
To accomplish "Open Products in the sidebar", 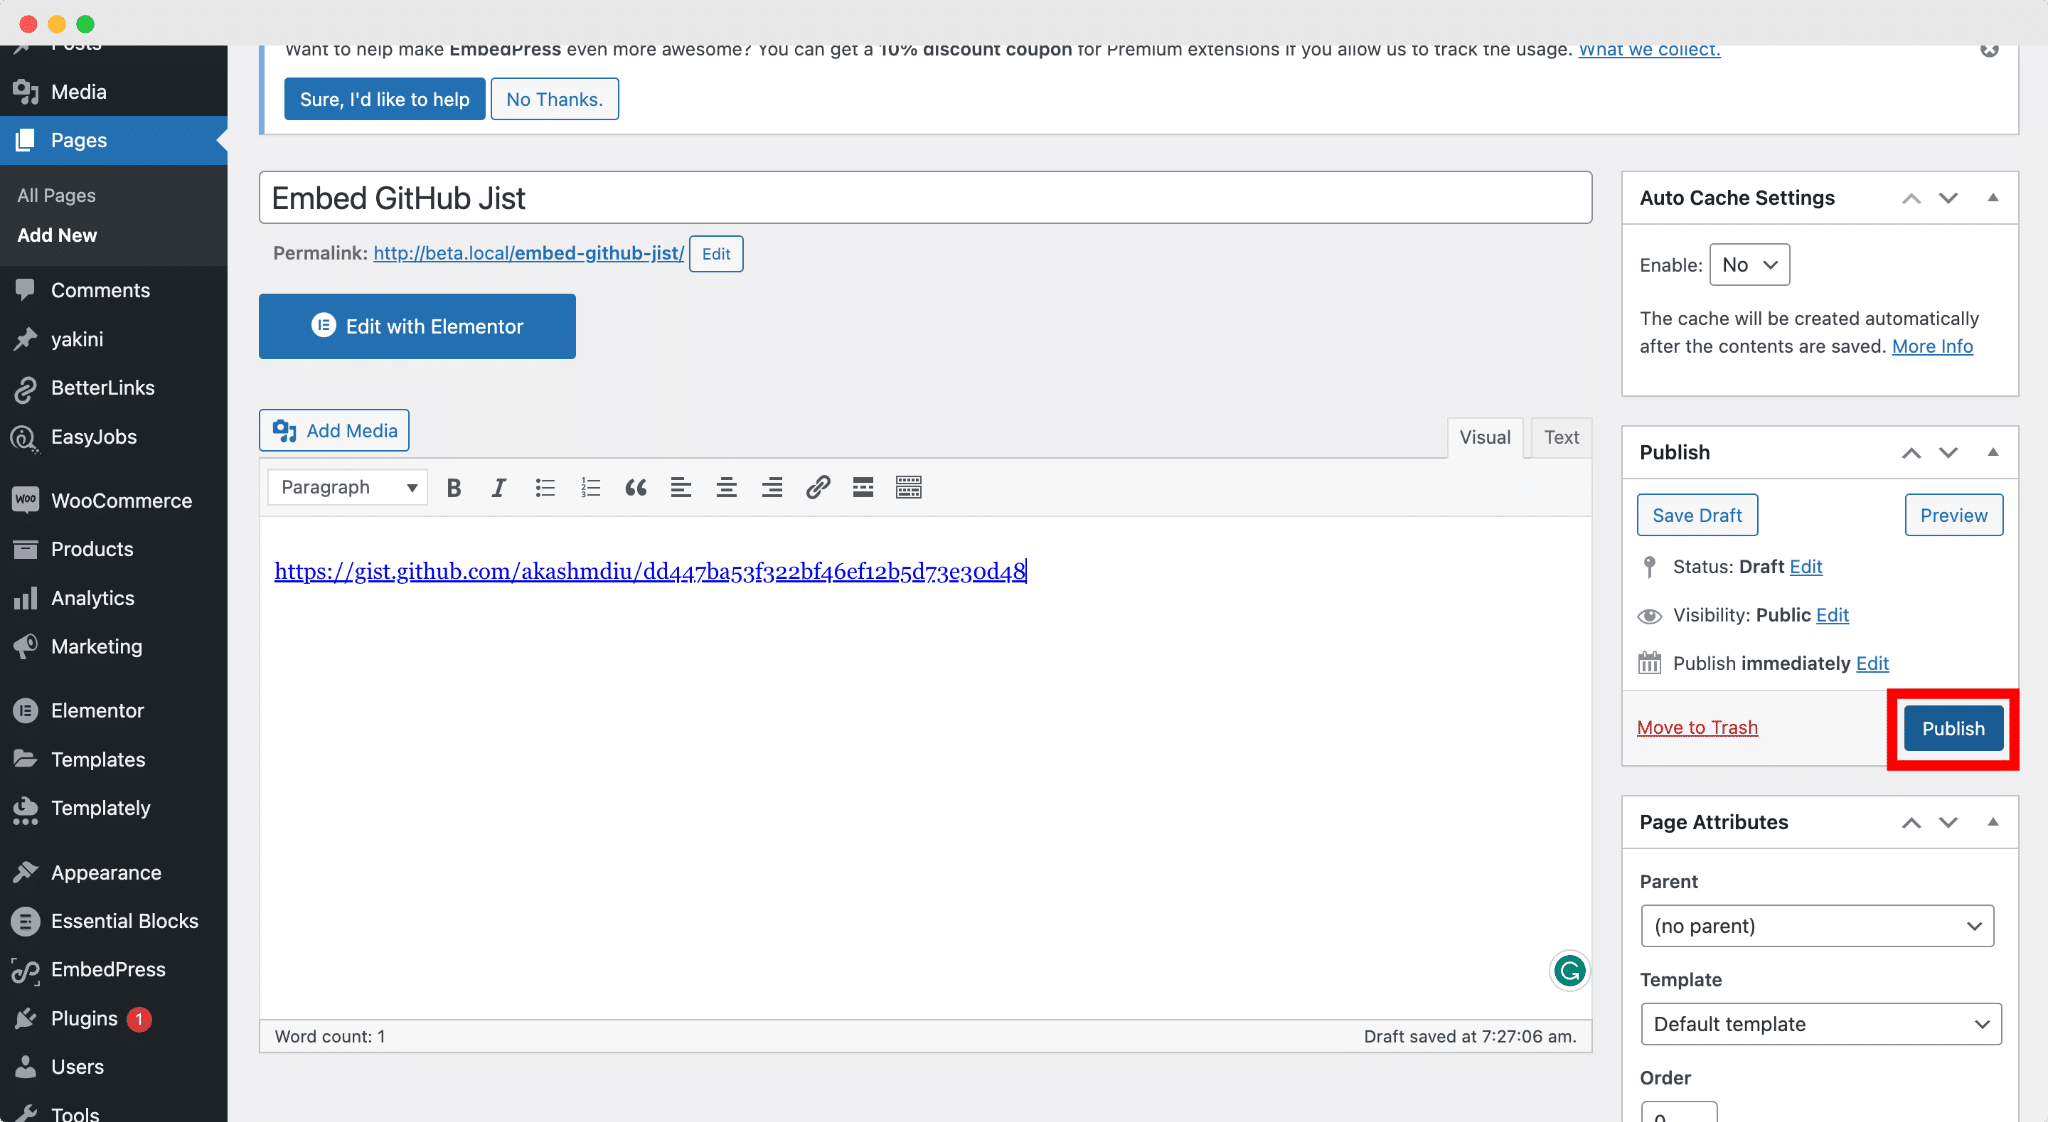I will [x=114, y=549].
